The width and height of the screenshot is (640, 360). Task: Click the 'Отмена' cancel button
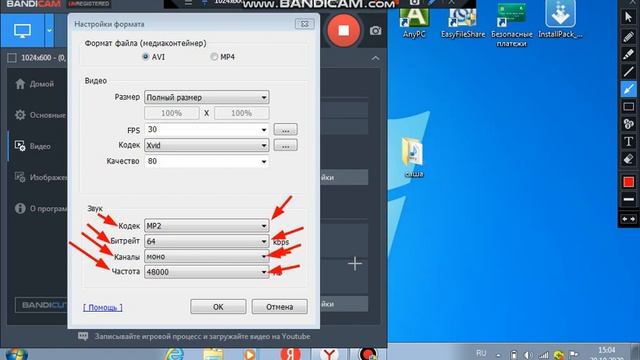(x=280, y=307)
